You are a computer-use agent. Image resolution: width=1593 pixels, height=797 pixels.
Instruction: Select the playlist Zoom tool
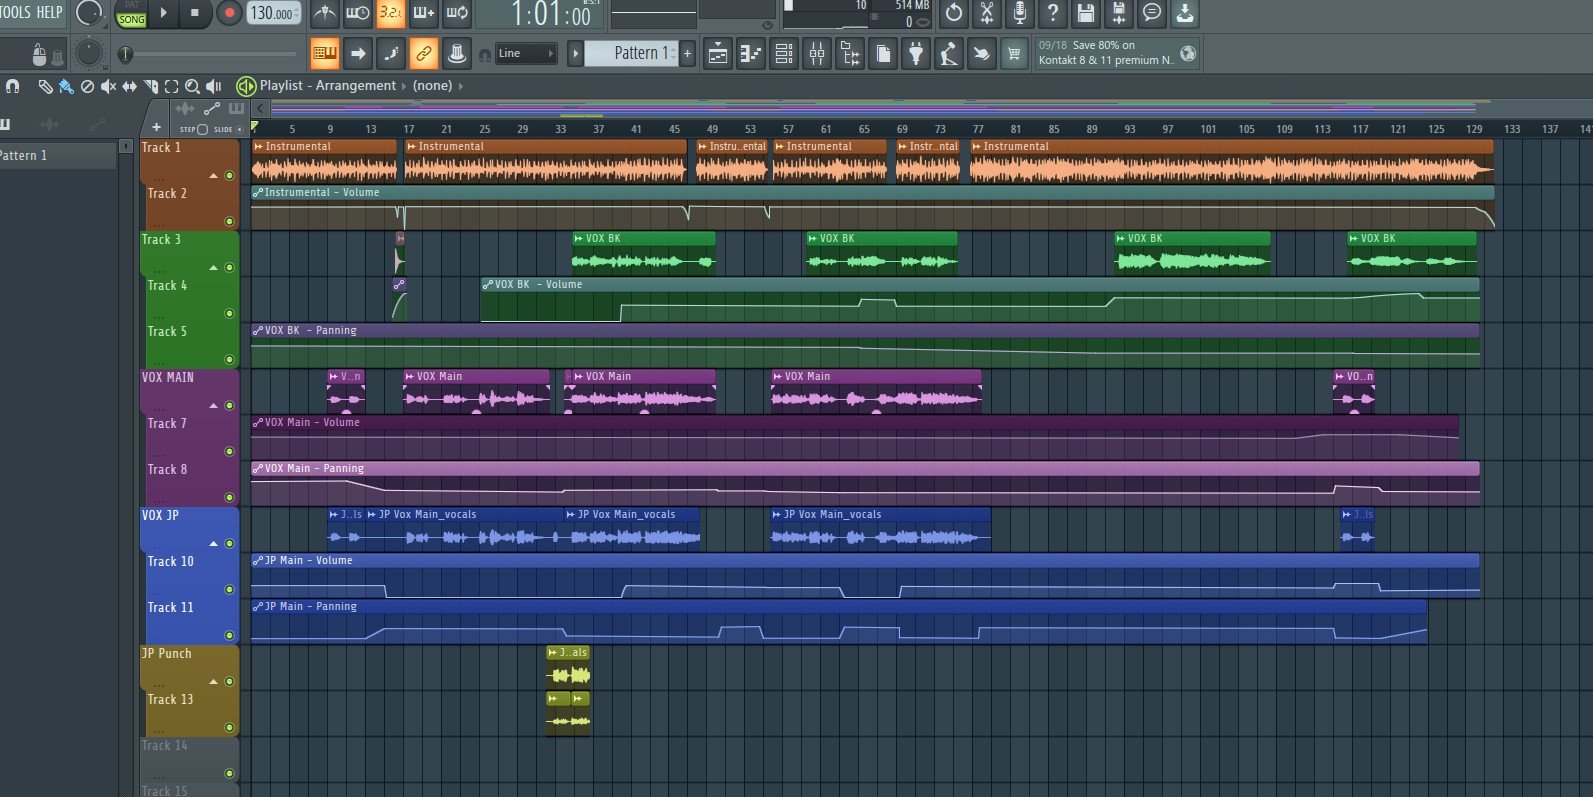192,87
